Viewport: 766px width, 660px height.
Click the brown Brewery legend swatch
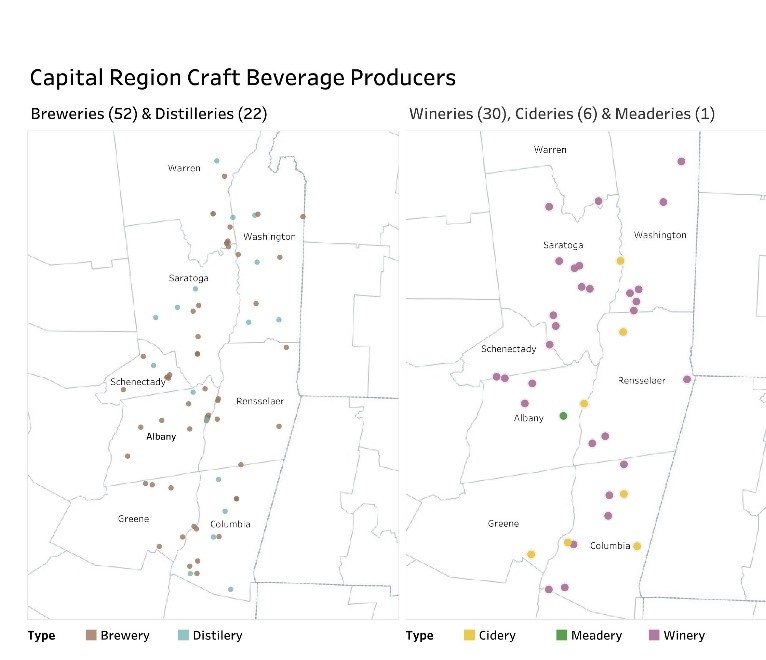tap(92, 635)
